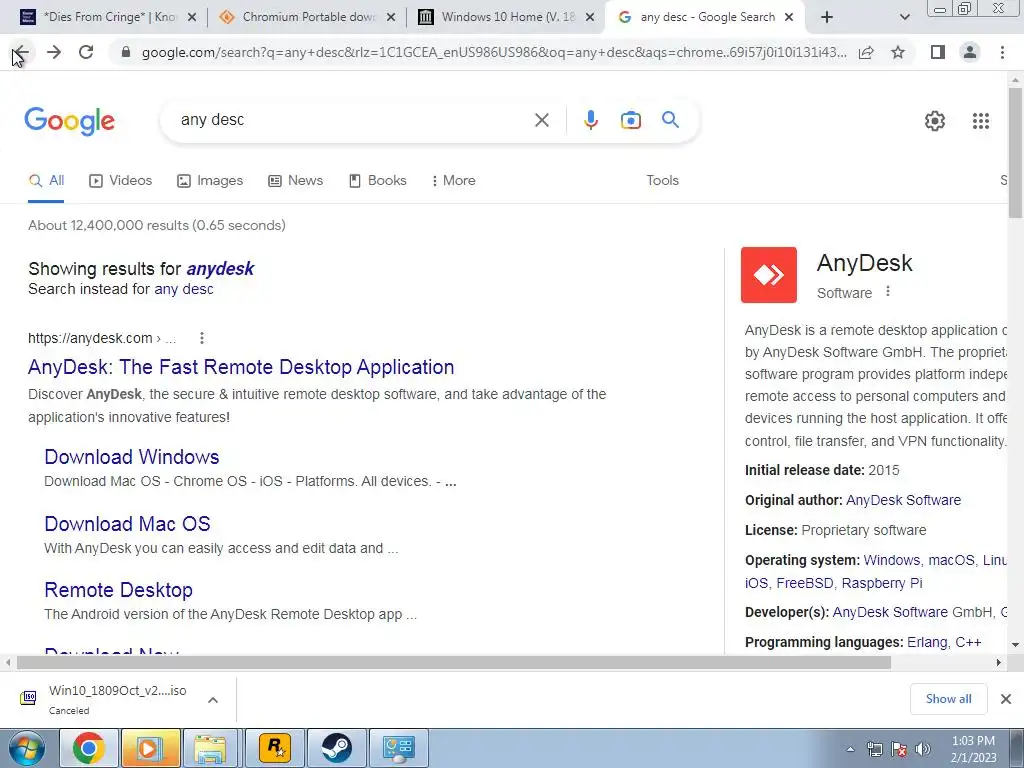
Task: Open search Tools
Action: (662, 181)
